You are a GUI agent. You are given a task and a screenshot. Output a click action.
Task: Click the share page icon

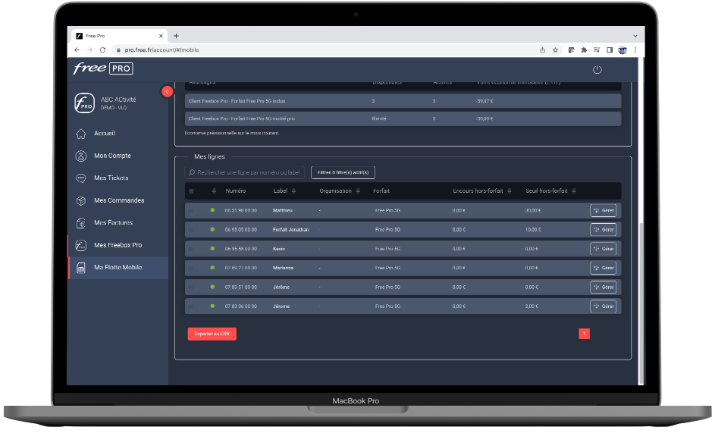pos(542,50)
